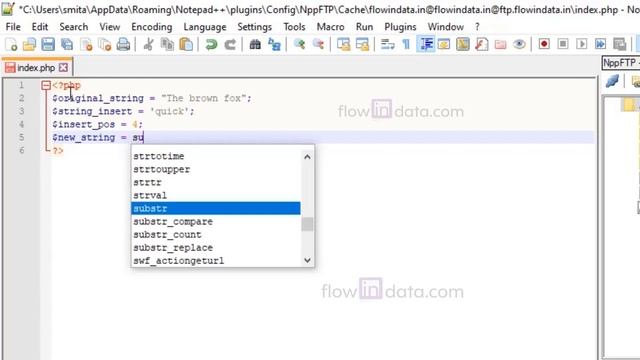Viewport: 640px width, 360px height.
Task: Choose substr_count from autocomplete list
Action: point(216,234)
